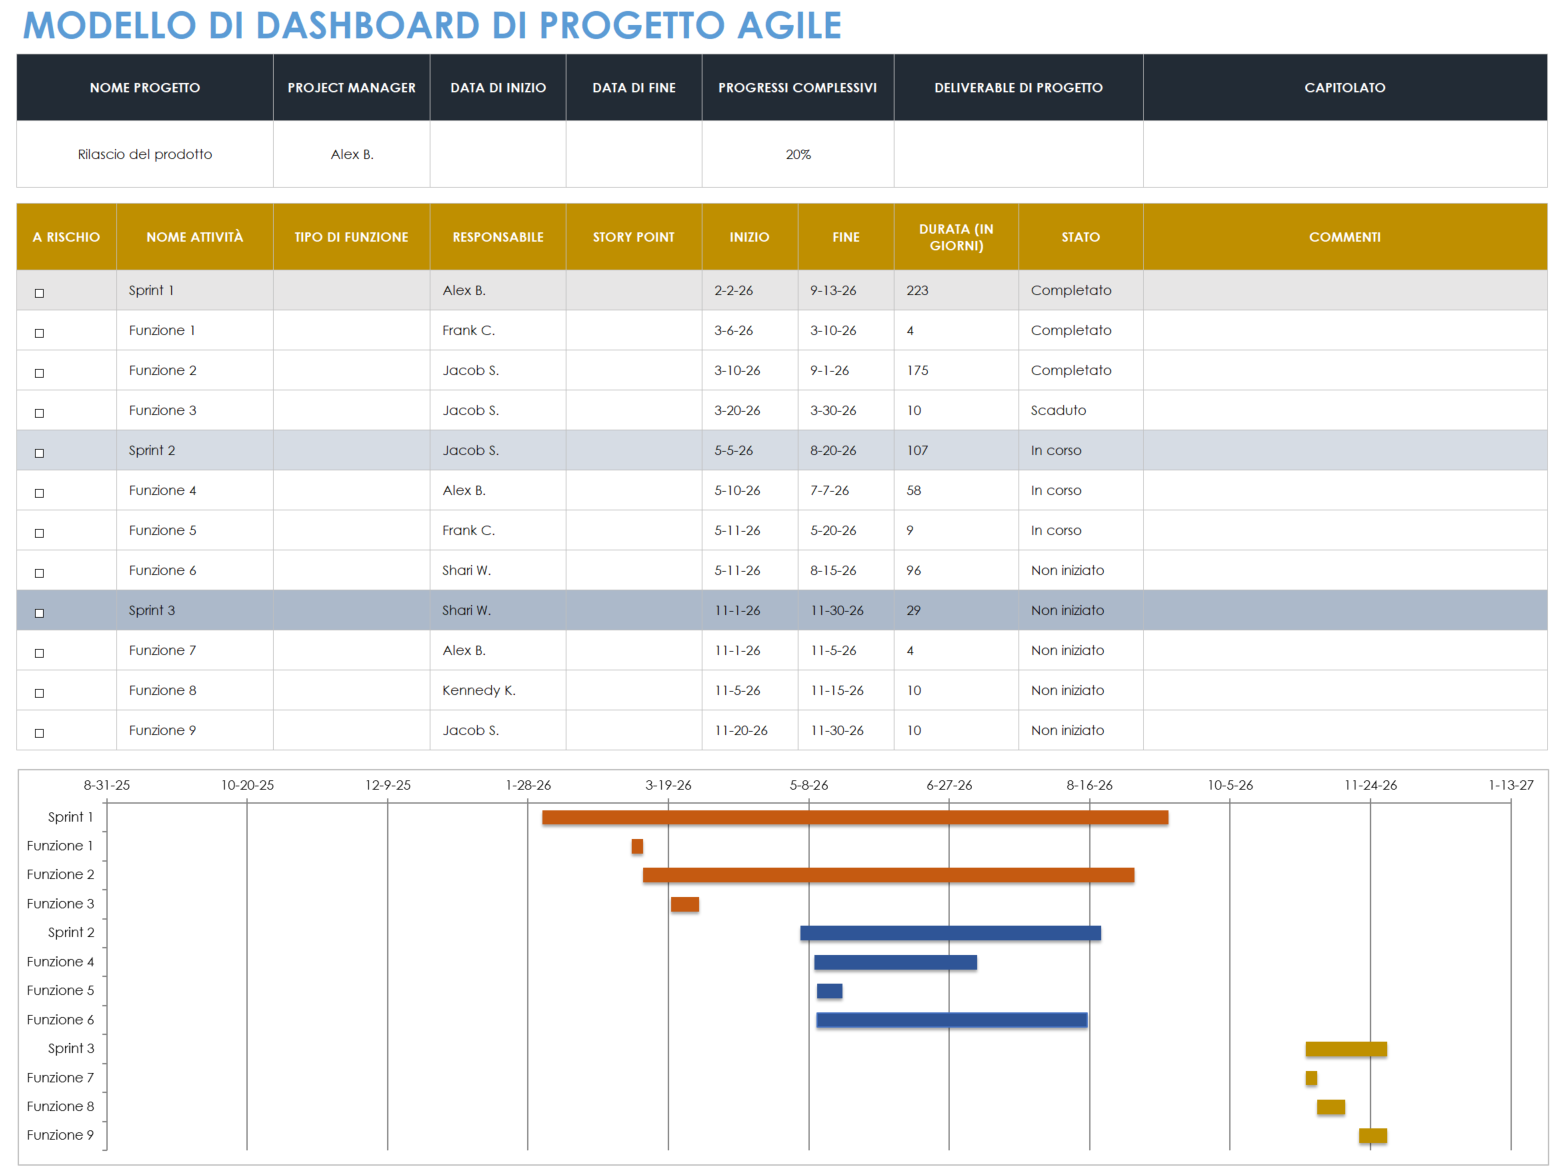Viewport: 1563px width, 1175px height.
Task: Tick the risk checkbox for Funzione 9
Action: [x=40, y=733]
